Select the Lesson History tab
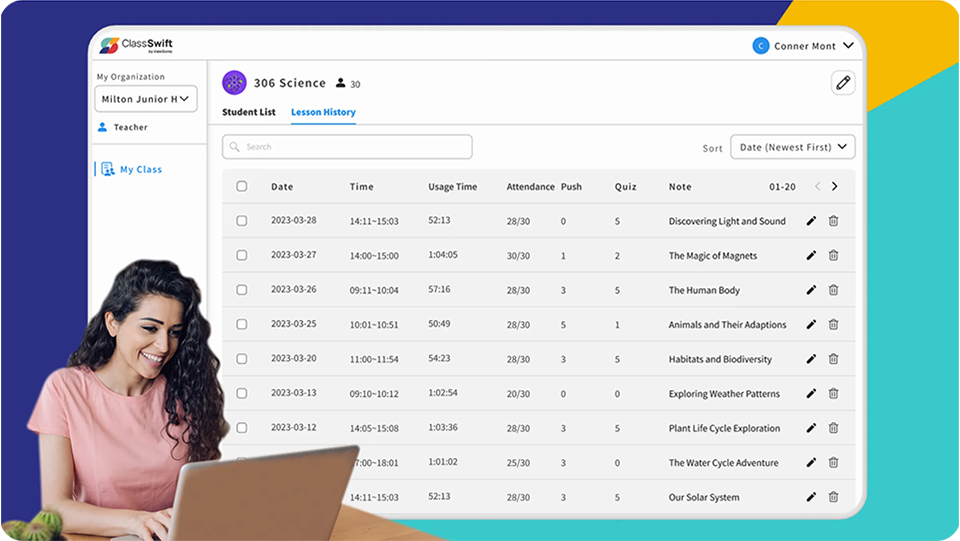This screenshot has width=960, height=541. pos(323,112)
